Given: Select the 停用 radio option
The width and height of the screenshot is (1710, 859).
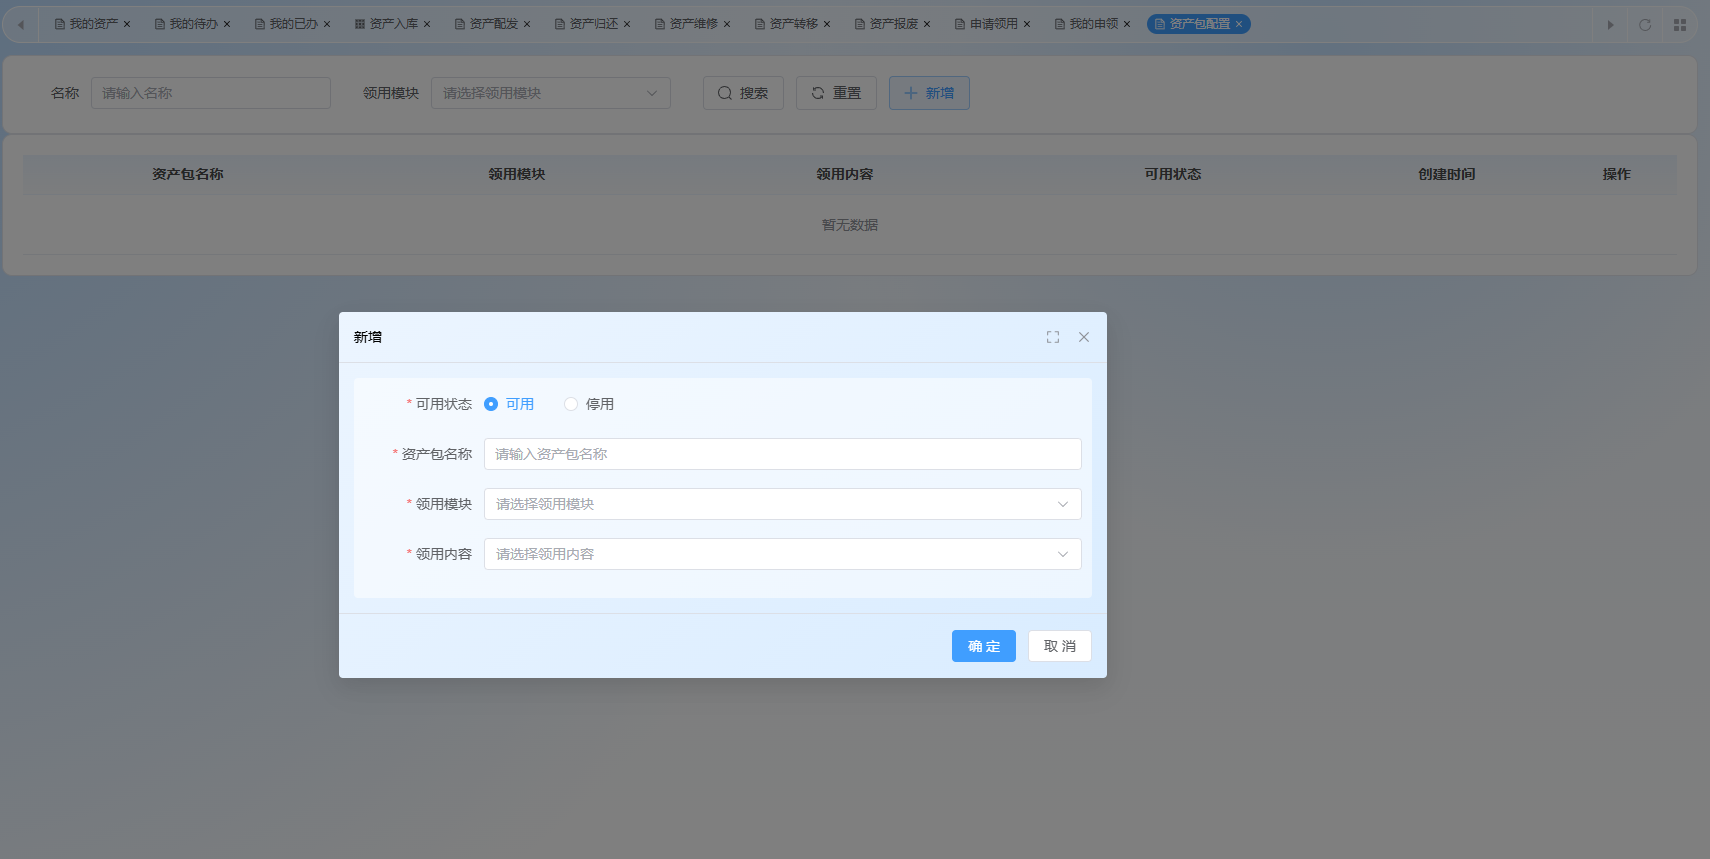Looking at the screenshot, I should coord(589,404).
